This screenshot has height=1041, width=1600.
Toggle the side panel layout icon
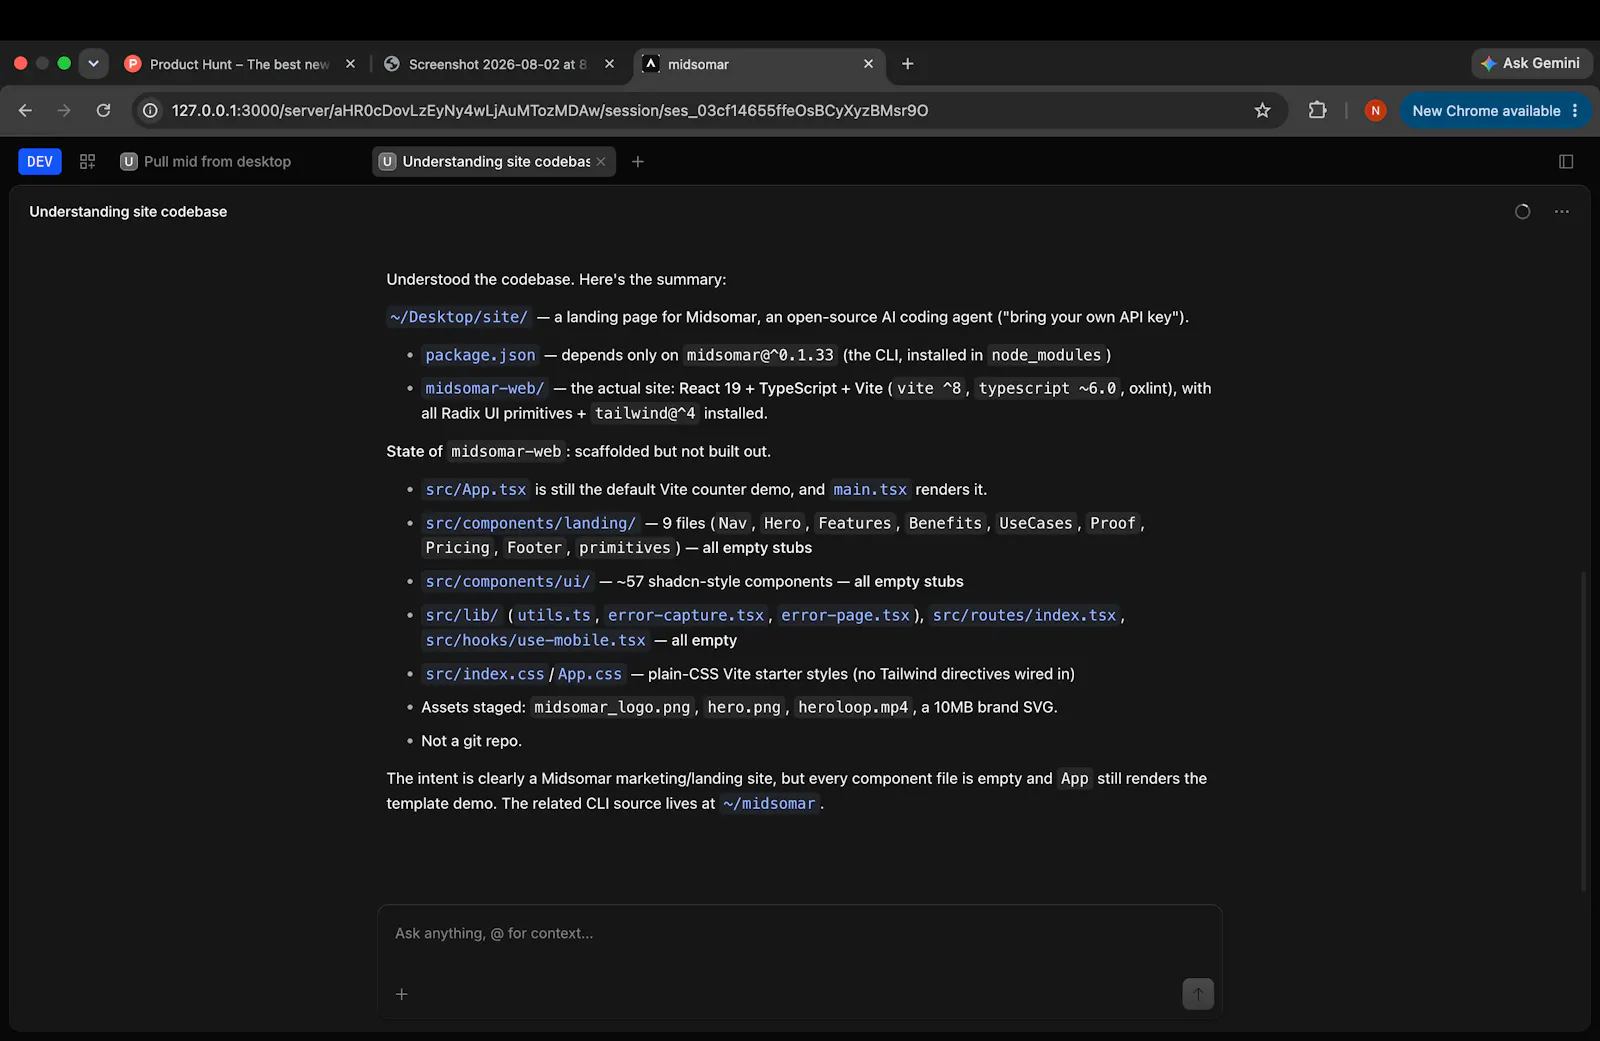(1566, 161)
